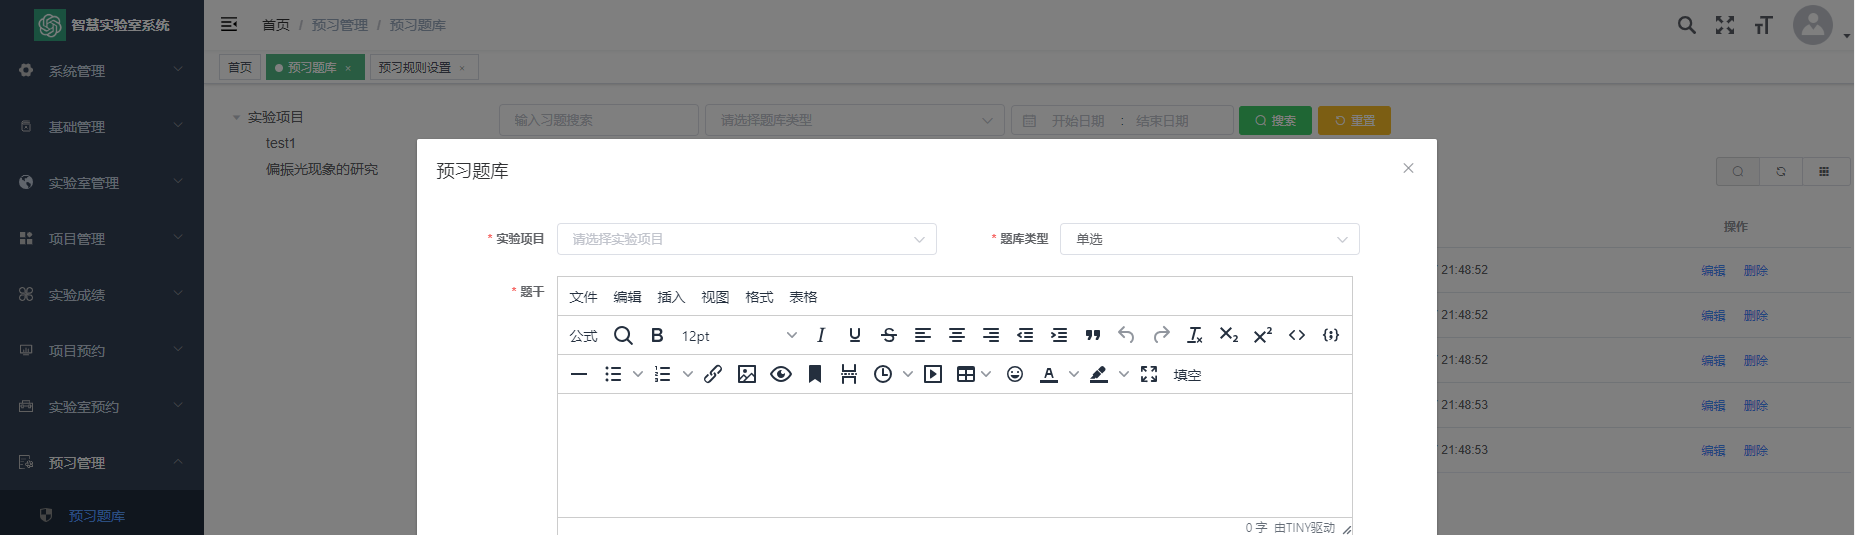The width and height of the screenshot is (1855, 535).
Task: Toggle bold formatting in editor toolbar
Action: click(x=657, y=335)
